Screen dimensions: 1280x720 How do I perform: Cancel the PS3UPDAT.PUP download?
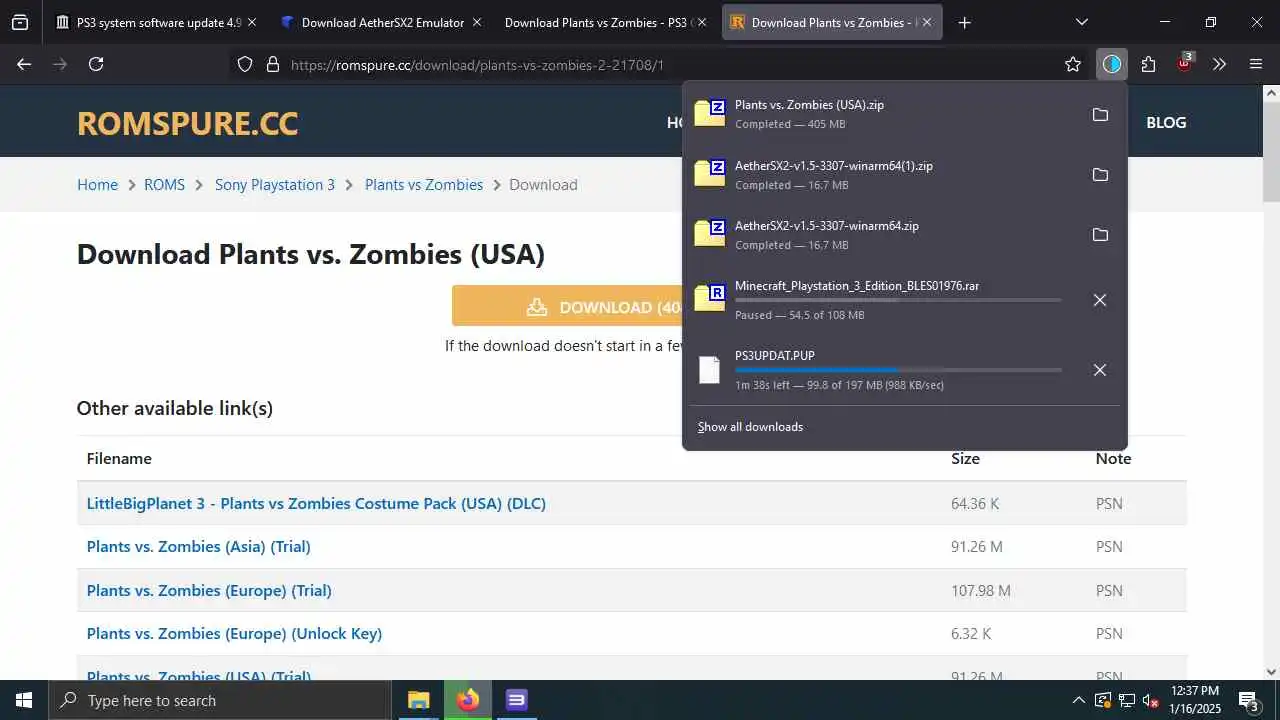pyautogui.click(x=1100, y=370)
